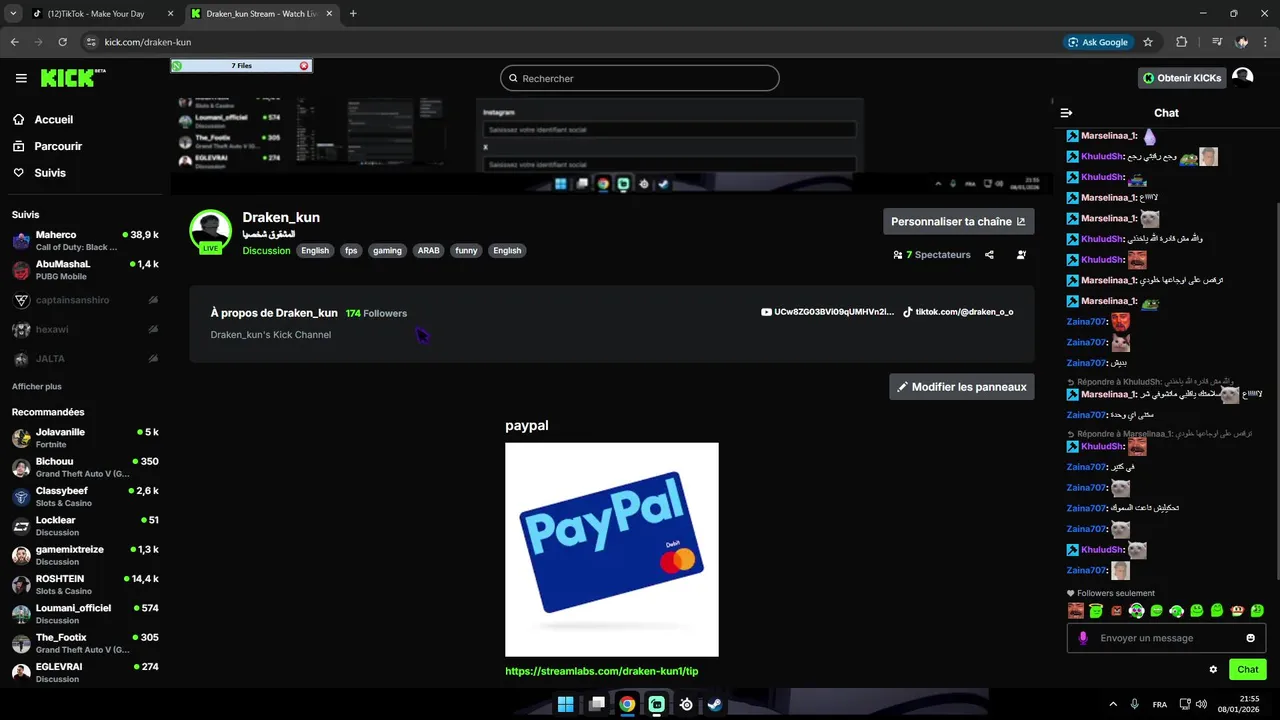Open recommended channel The_Footix in sidebar
This screenshot has height=720, width=1280.
pyautogui.click(x=85, y=643)
